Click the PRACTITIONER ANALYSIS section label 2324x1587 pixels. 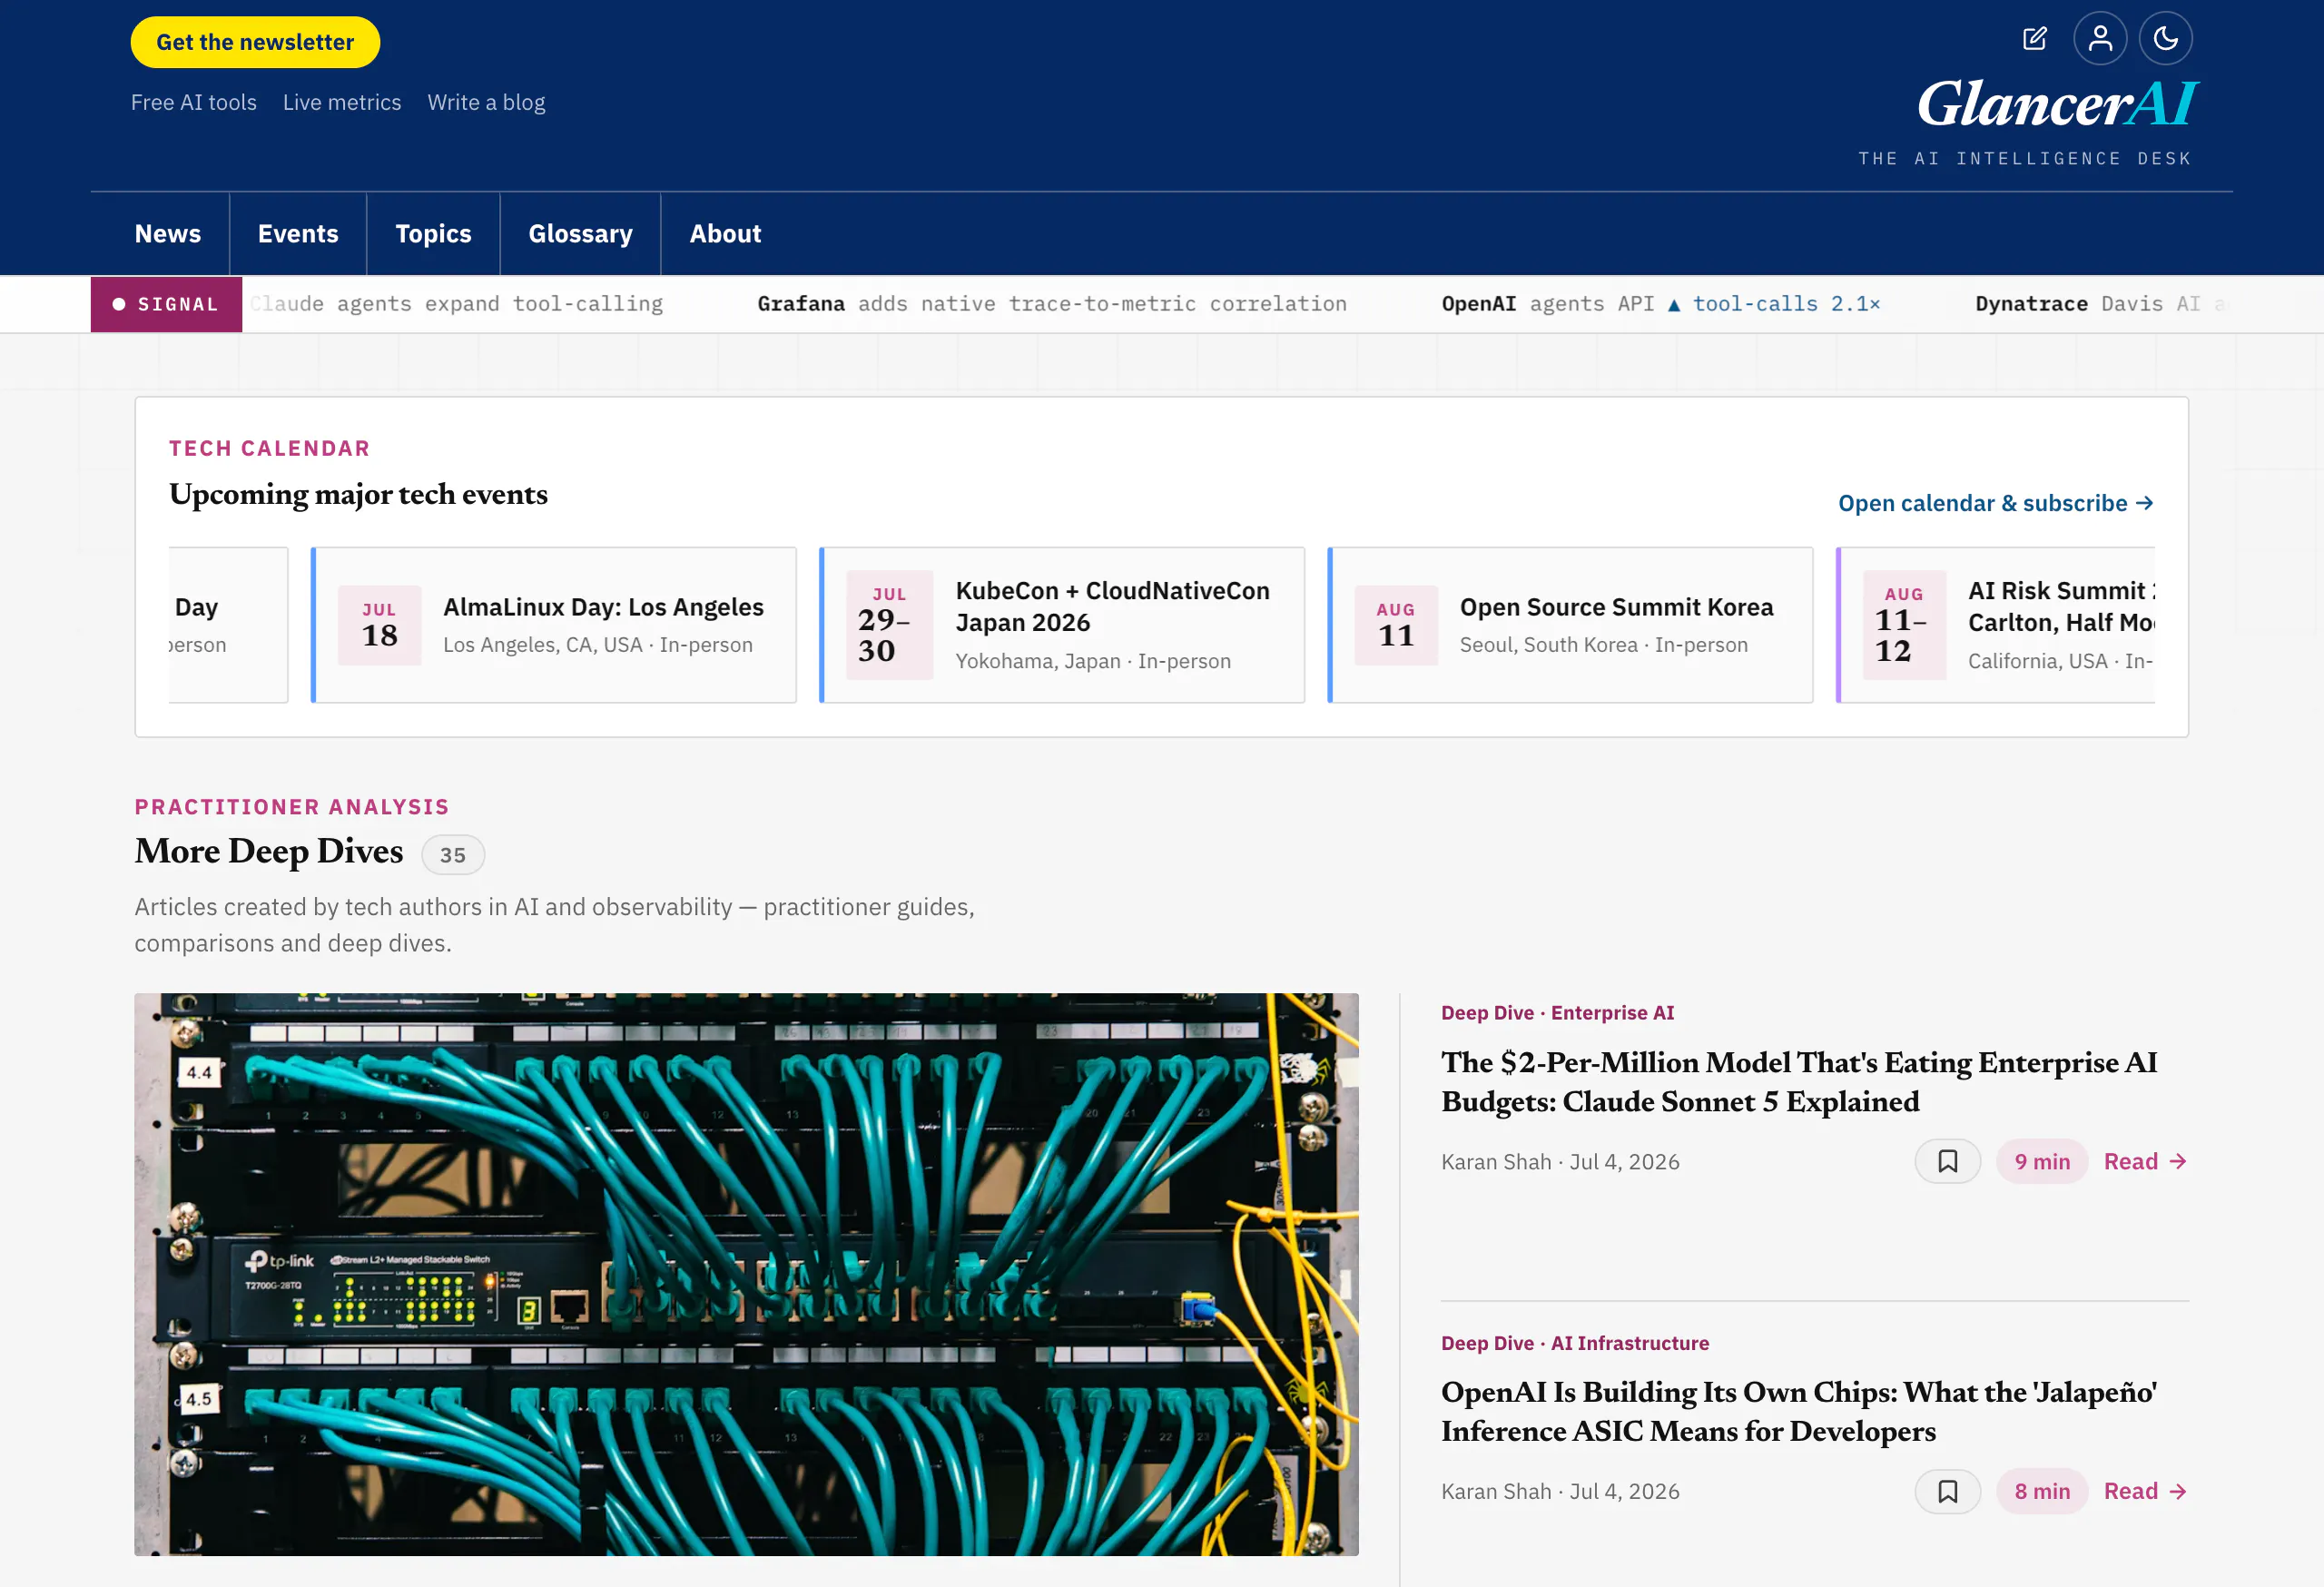[x=292, y=807]
